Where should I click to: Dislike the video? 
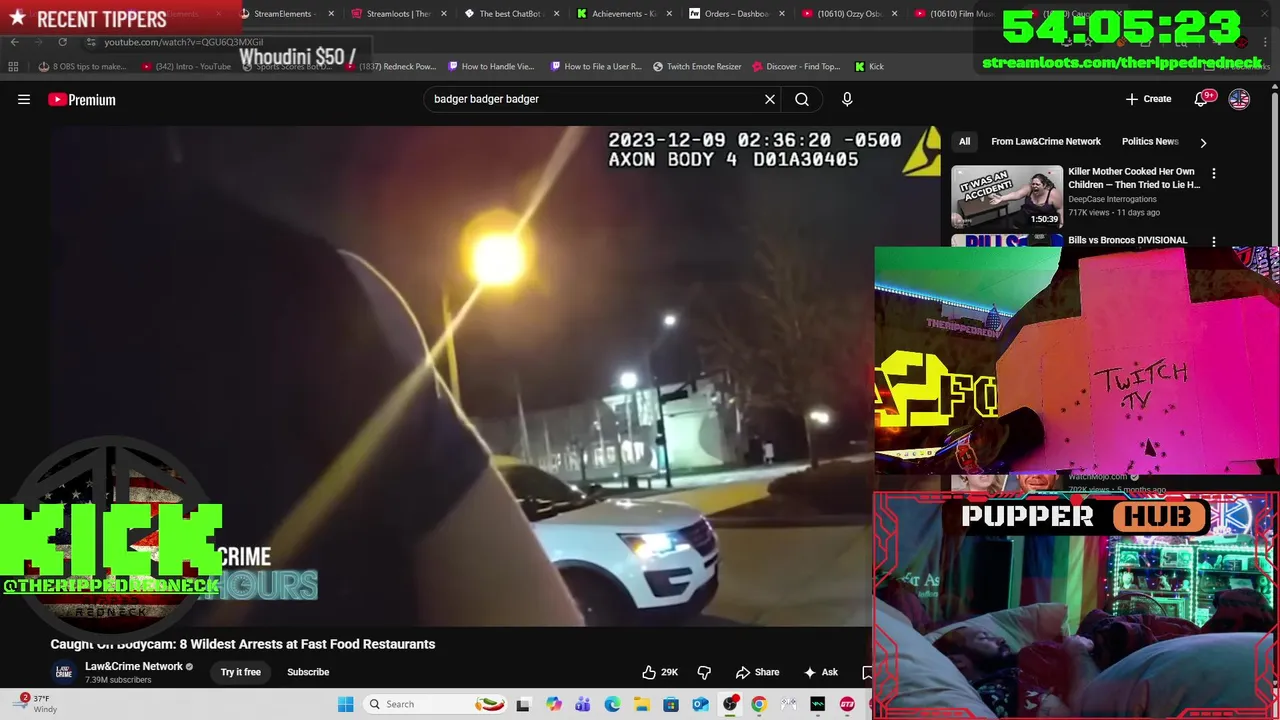[x=704, y=672]
